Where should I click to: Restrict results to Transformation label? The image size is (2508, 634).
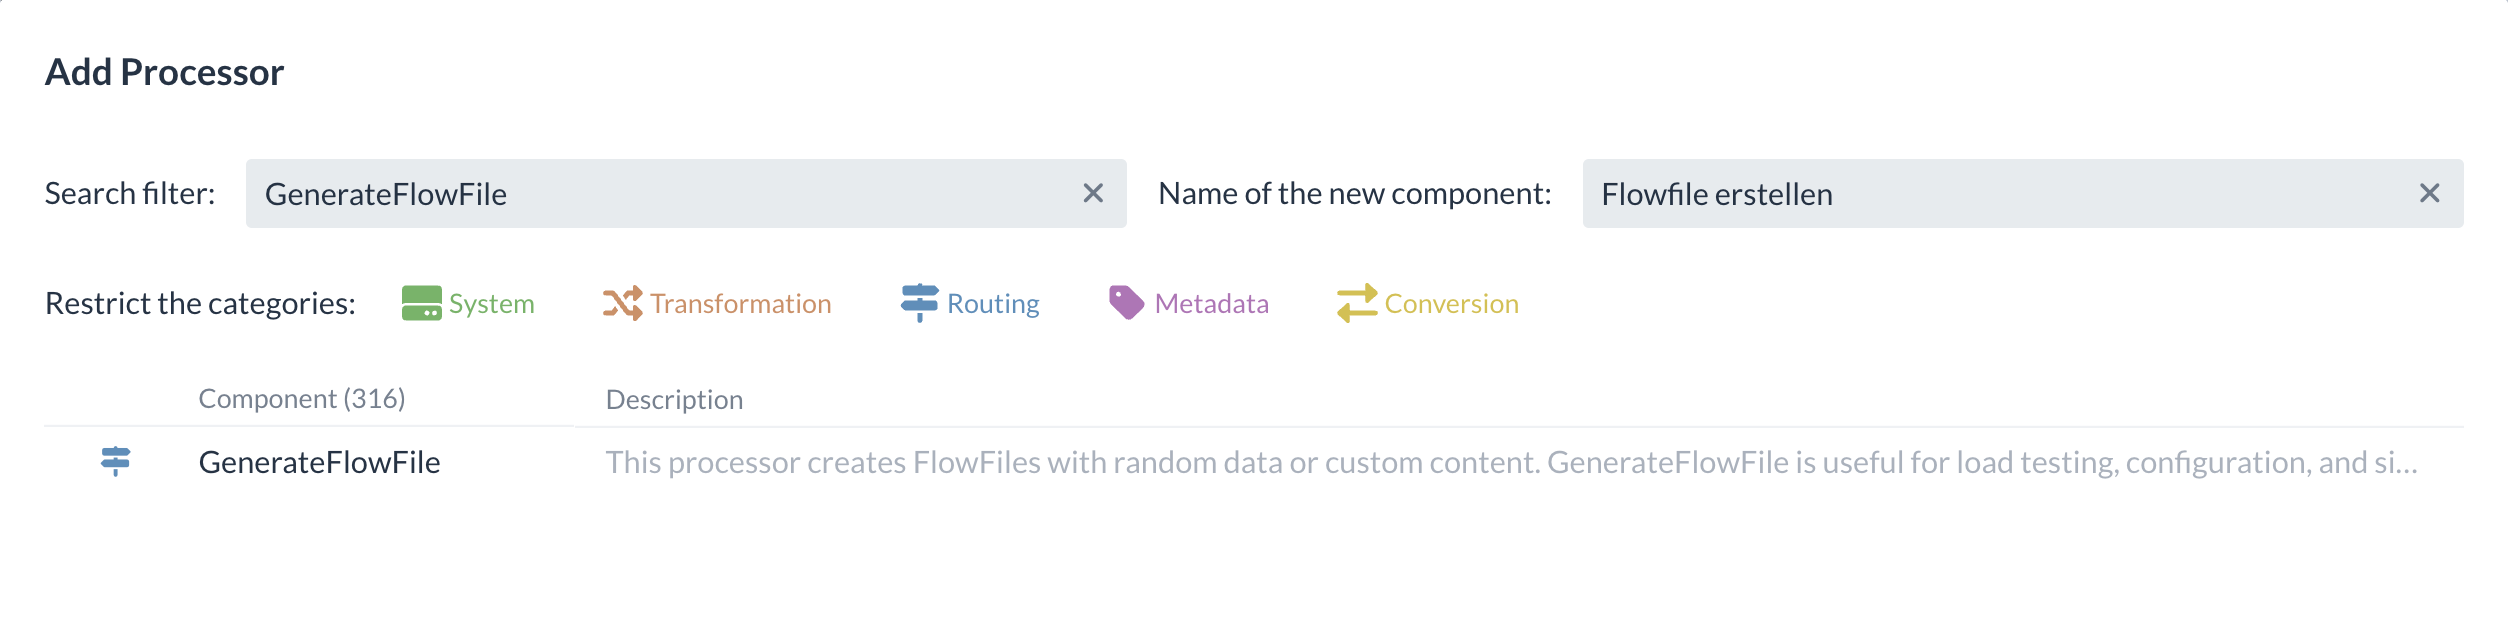[x=740, y=304]
